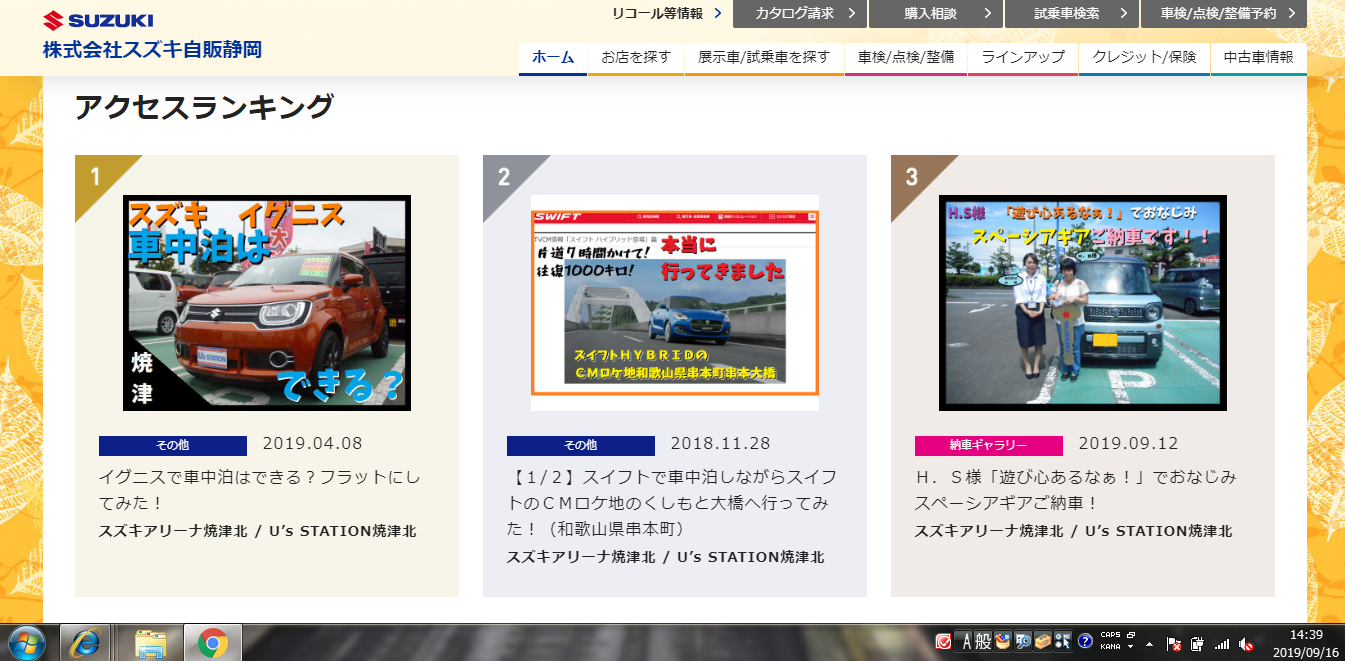
Task: Go to the 展示車/試乗車を探す tab
Action: coord(764,58)
